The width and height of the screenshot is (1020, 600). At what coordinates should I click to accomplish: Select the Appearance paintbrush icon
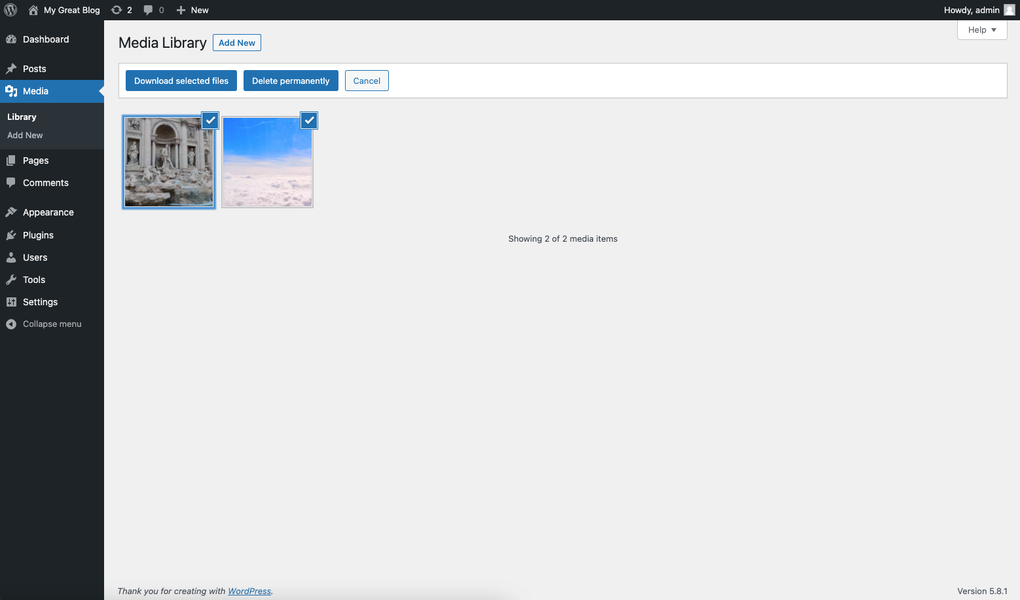click(x=12, y=212)
